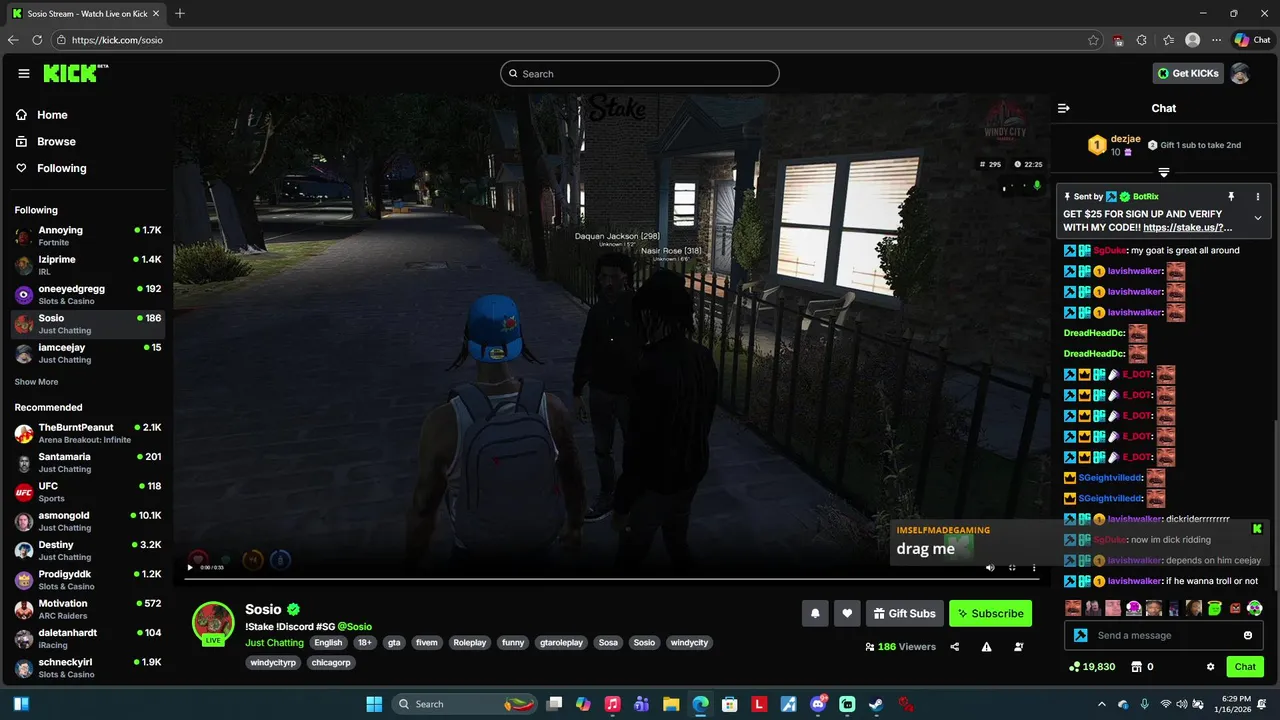Click the browser address bar

pyautogui.click(x=575, y=40)
